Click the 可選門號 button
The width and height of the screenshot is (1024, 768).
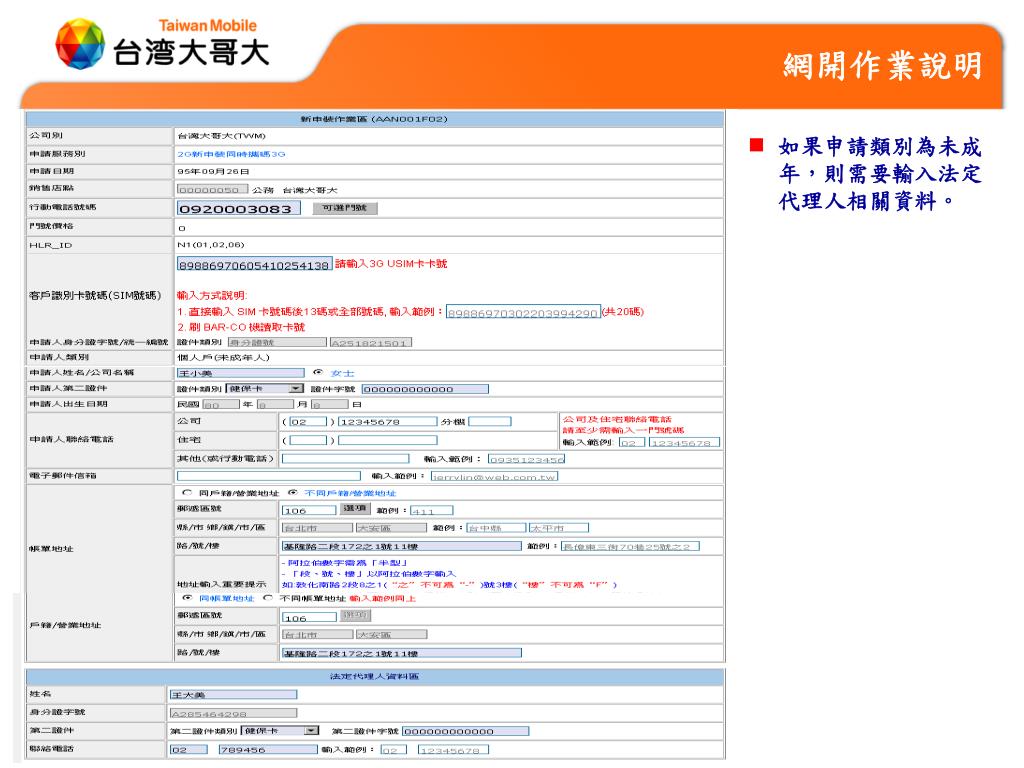tap(345, 208)
